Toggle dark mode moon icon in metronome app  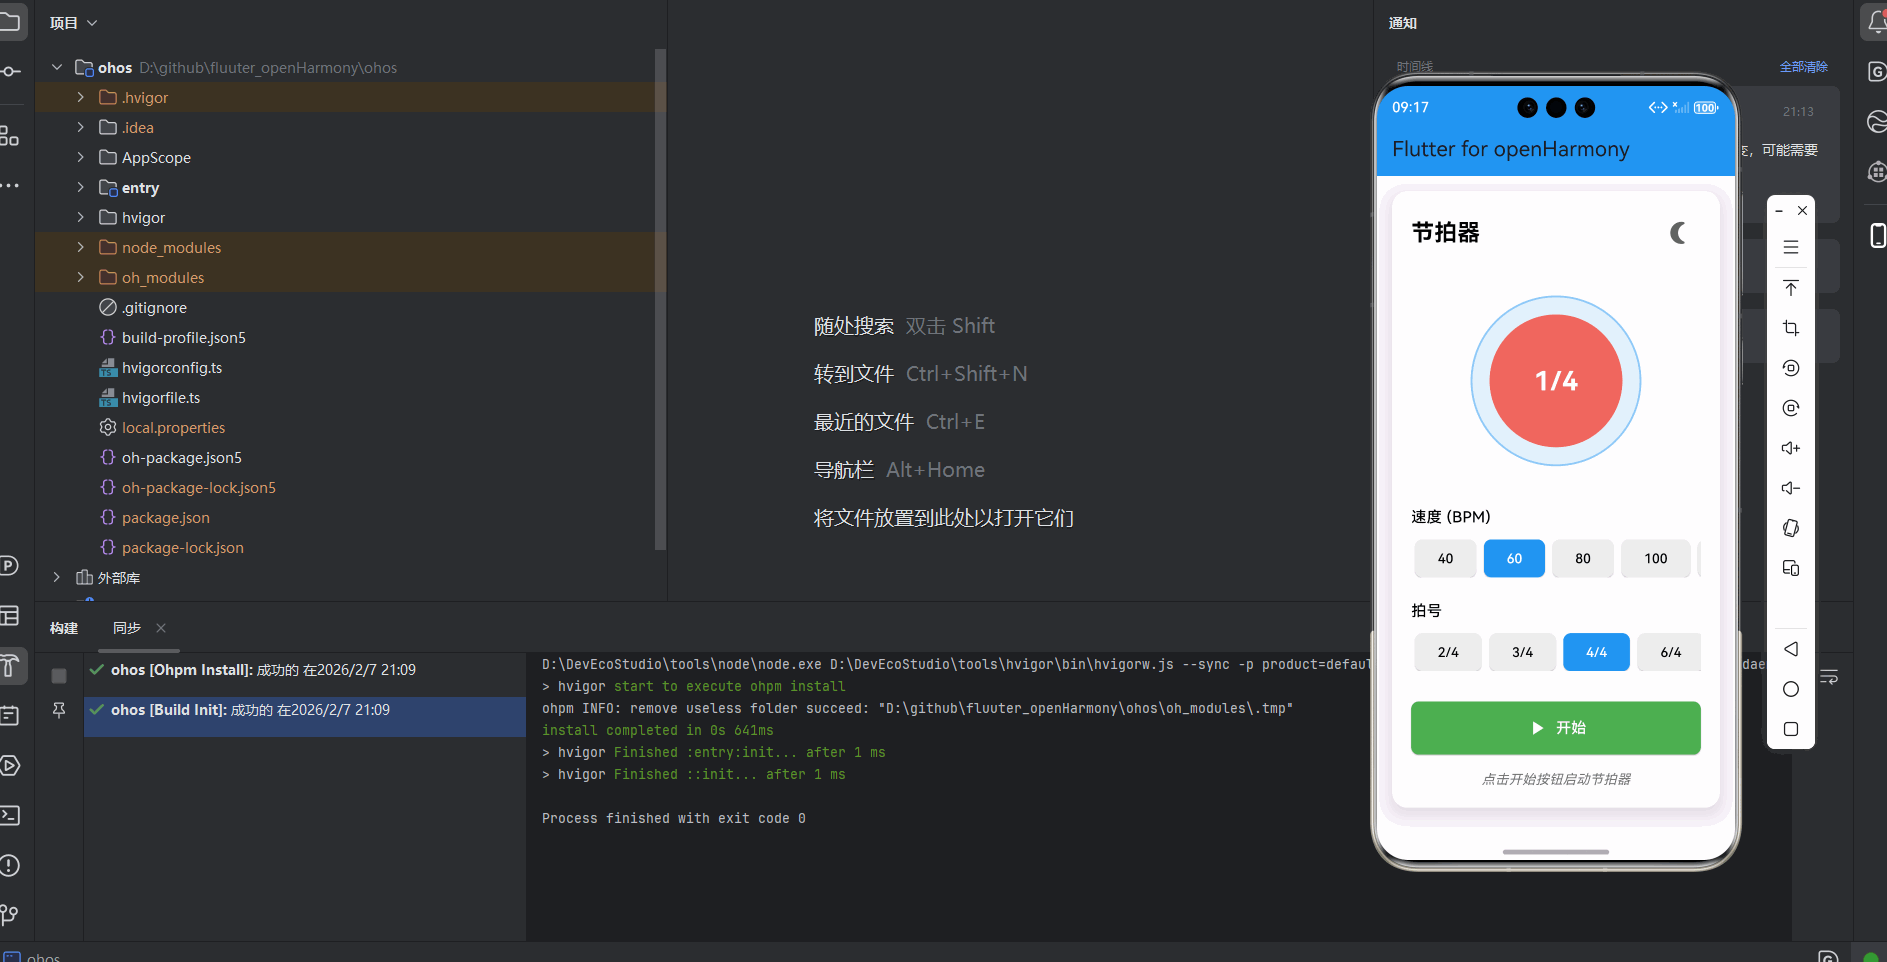(x=1678, y=233)
